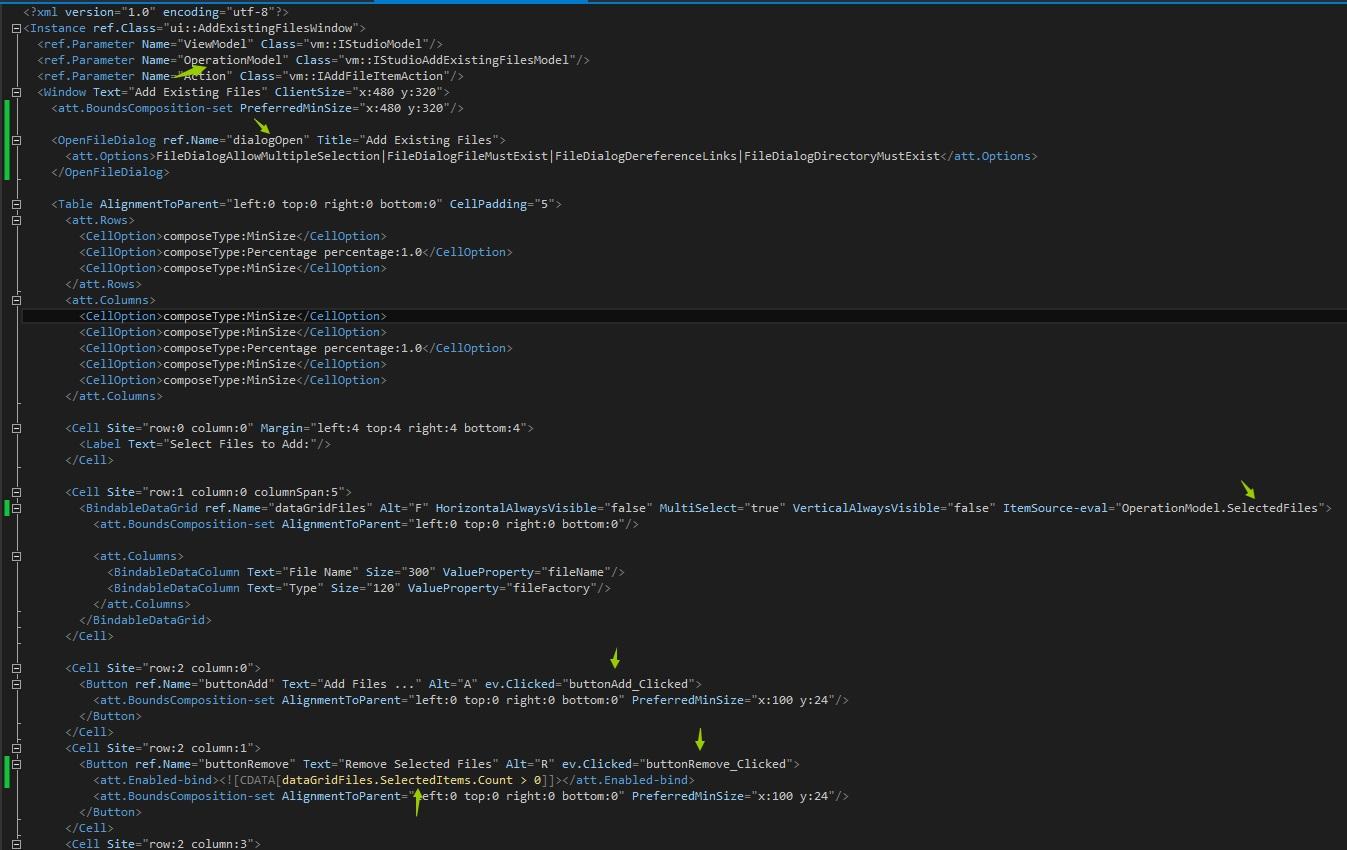Collapse the Cell block containing the Label

[16, 428]
